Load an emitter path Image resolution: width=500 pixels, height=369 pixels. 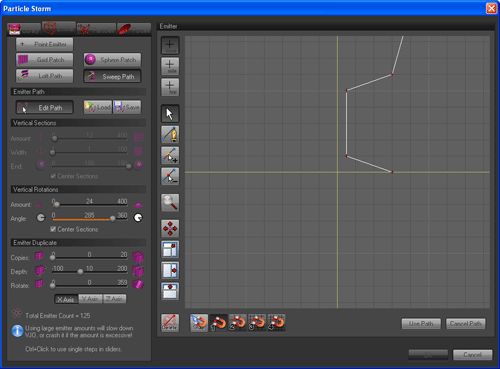[x=98, y=107]
